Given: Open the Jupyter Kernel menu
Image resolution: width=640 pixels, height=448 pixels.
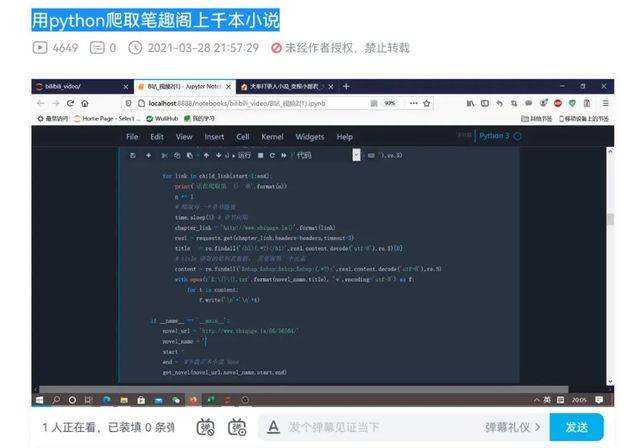Looking at the screenshot, I should [272, 137].
